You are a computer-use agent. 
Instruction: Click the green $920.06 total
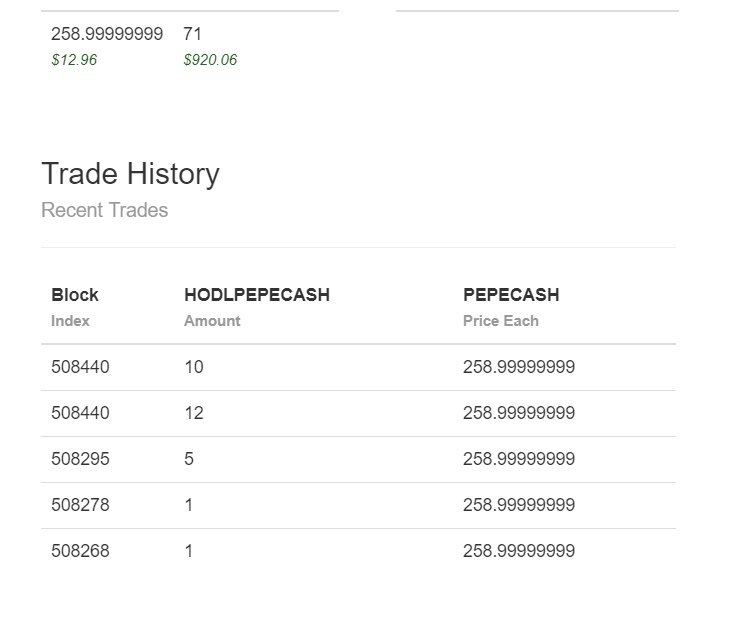click(x=210, y=60)
